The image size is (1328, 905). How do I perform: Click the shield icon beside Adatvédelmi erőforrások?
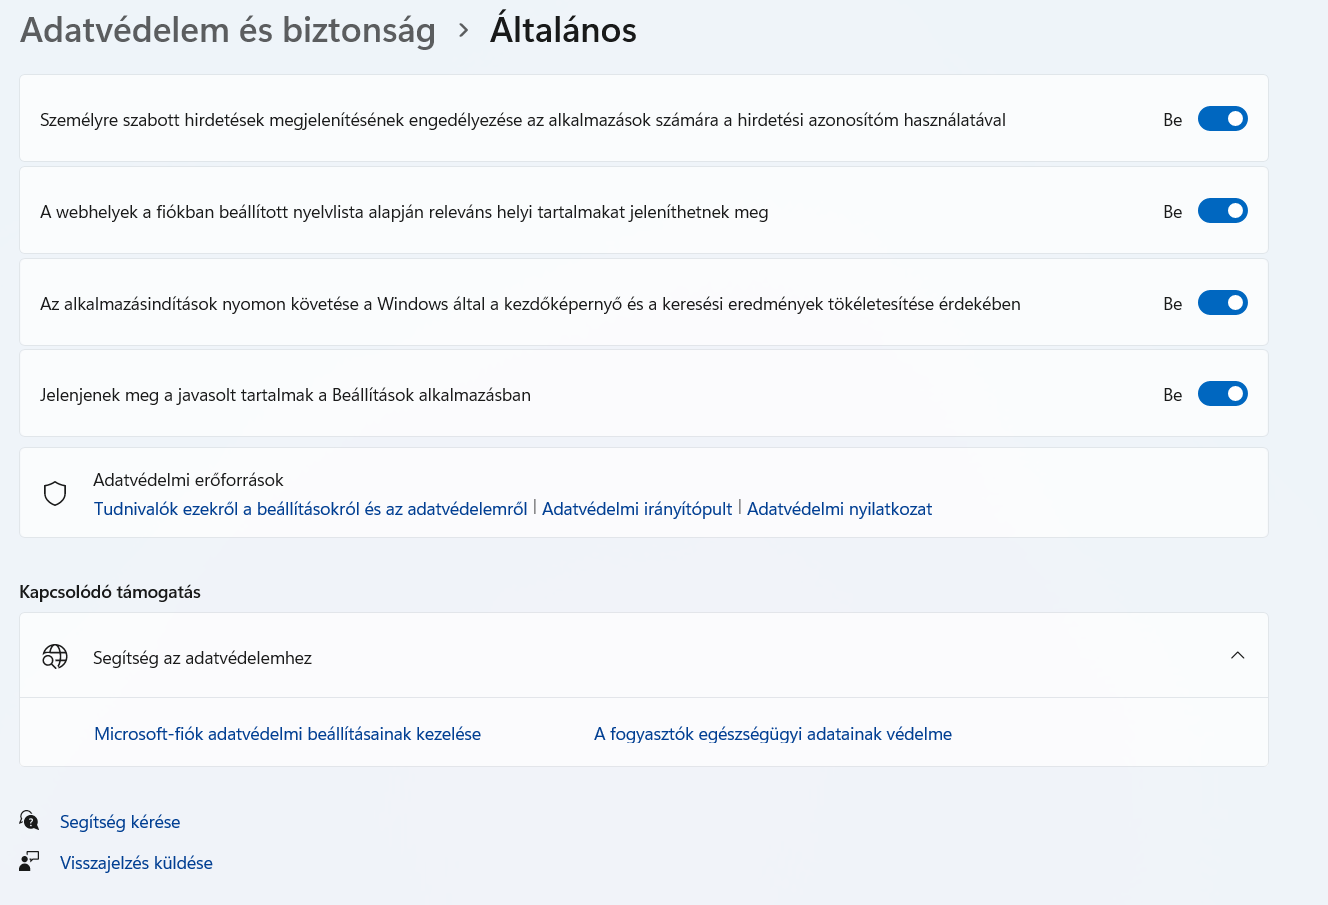point(55,493)
